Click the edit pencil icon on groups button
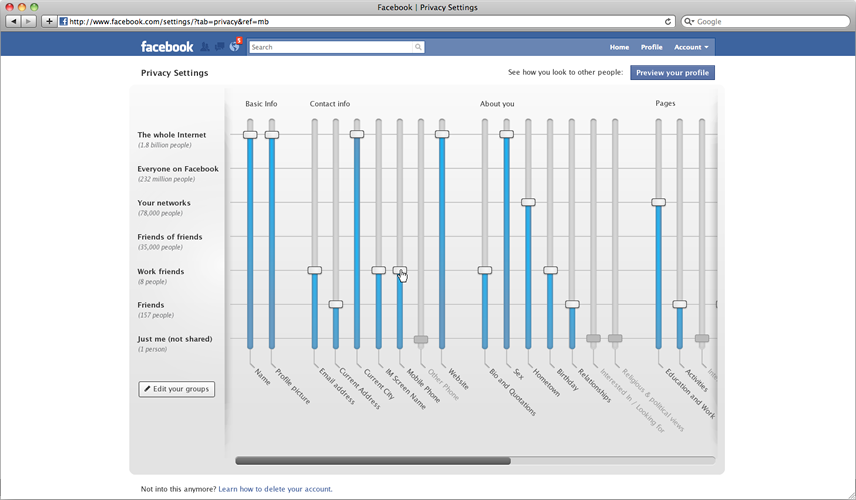This screenshot has height=500, width=856. (x=147, y=389)
